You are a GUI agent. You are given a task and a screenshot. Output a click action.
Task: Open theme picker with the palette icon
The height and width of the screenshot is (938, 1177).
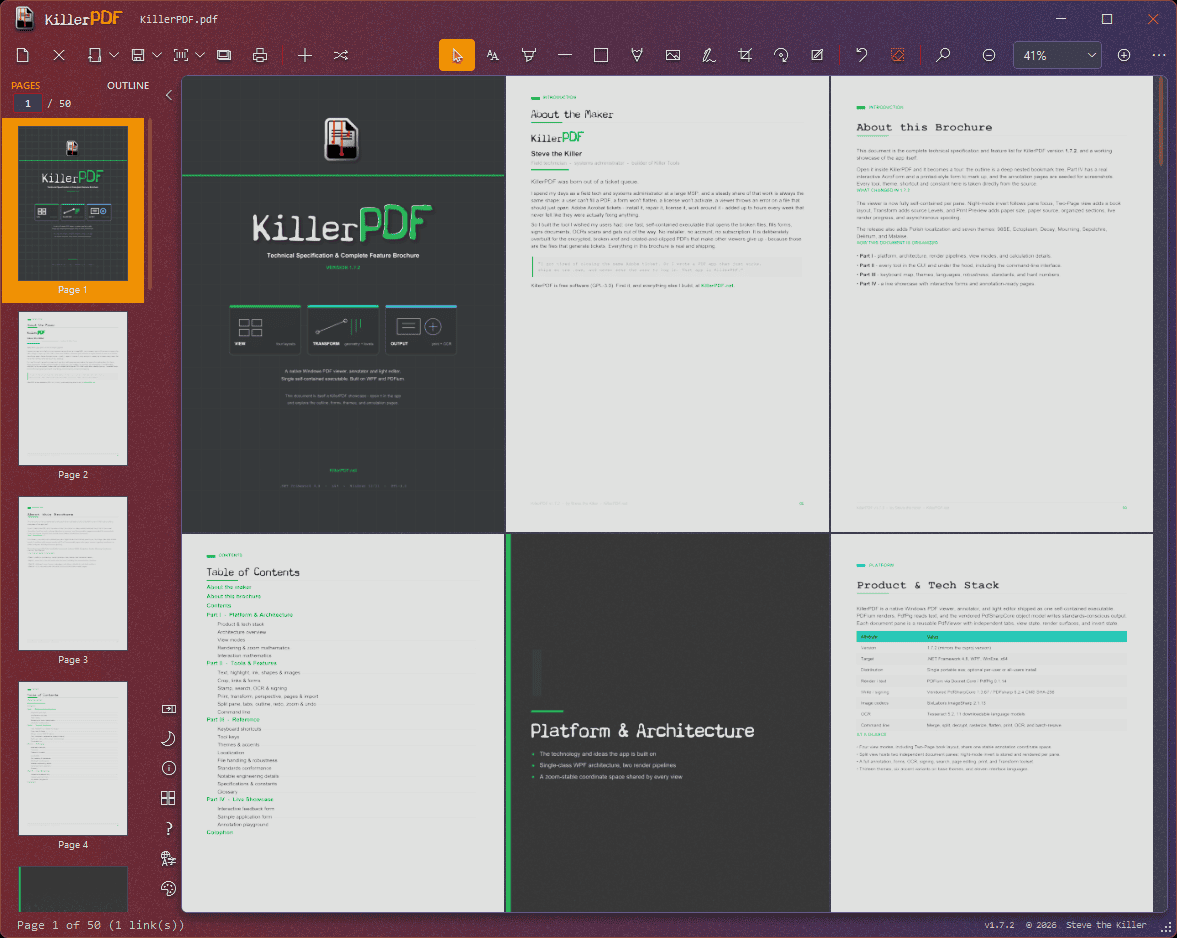coord(169,888)
